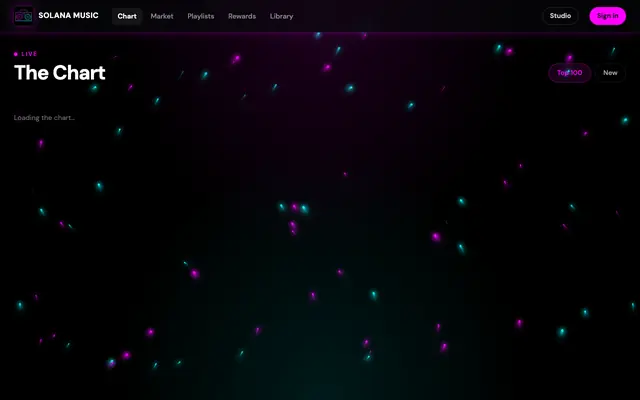The width and height of the screenshot is (640, 400).
Task: Click The Chart heading
Action: point(60,73)
